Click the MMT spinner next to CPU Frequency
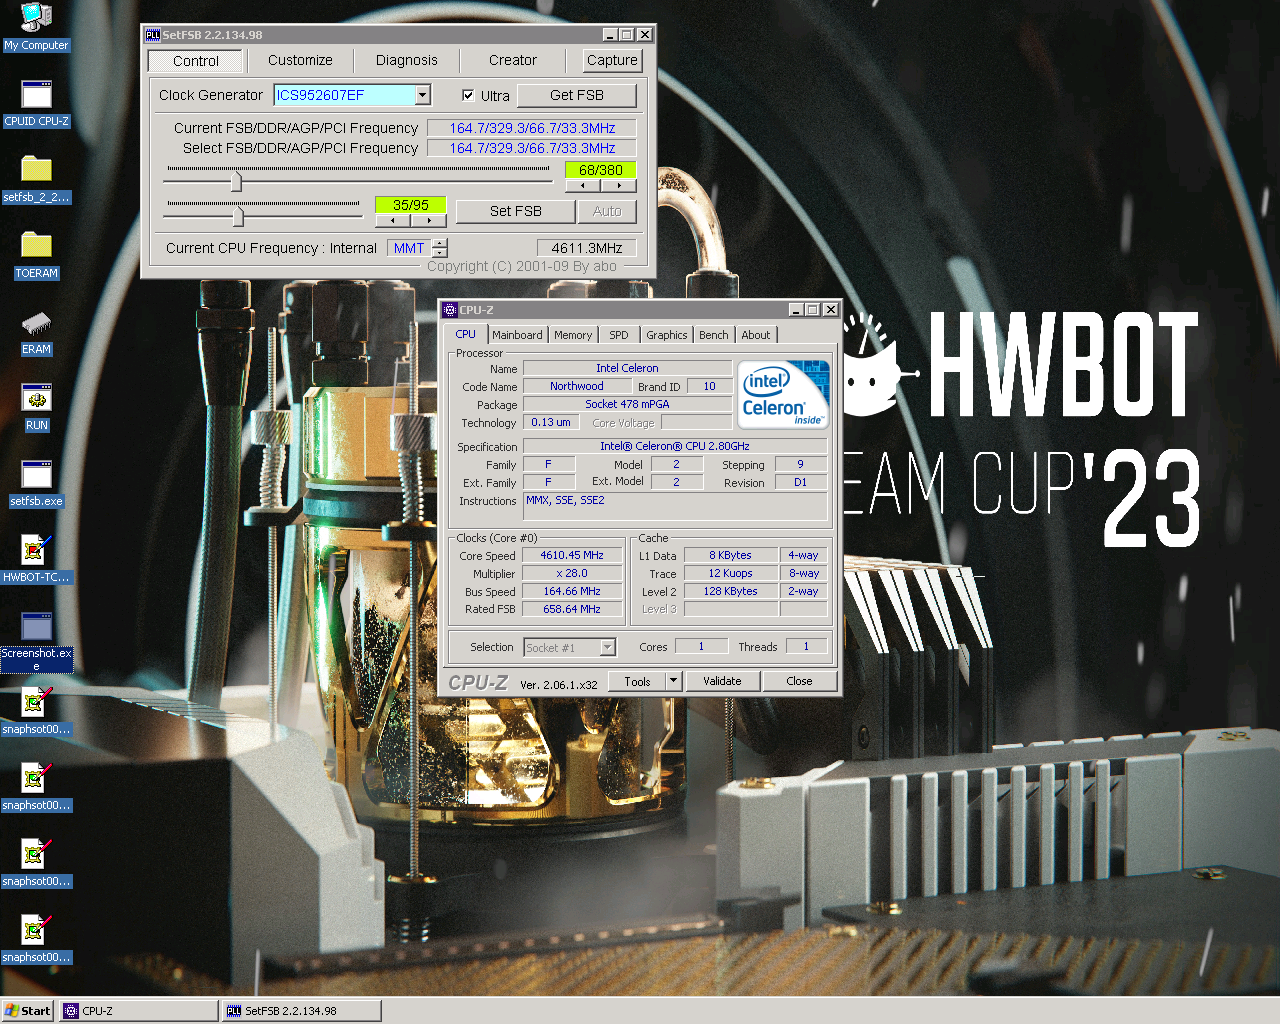The height and width of the screenshot is (1024, 1280). pyautogui.click(x=440, y=248)
